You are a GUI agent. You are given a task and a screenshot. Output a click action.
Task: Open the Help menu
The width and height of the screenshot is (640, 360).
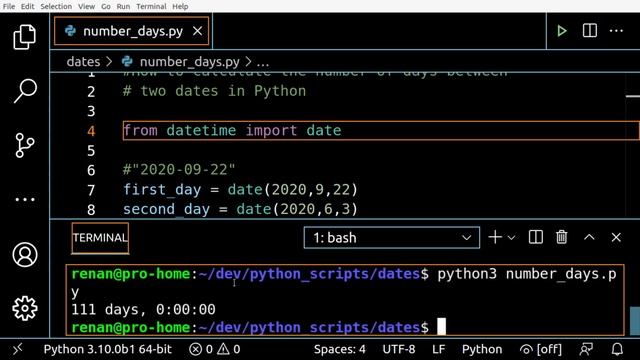(180, 7)
